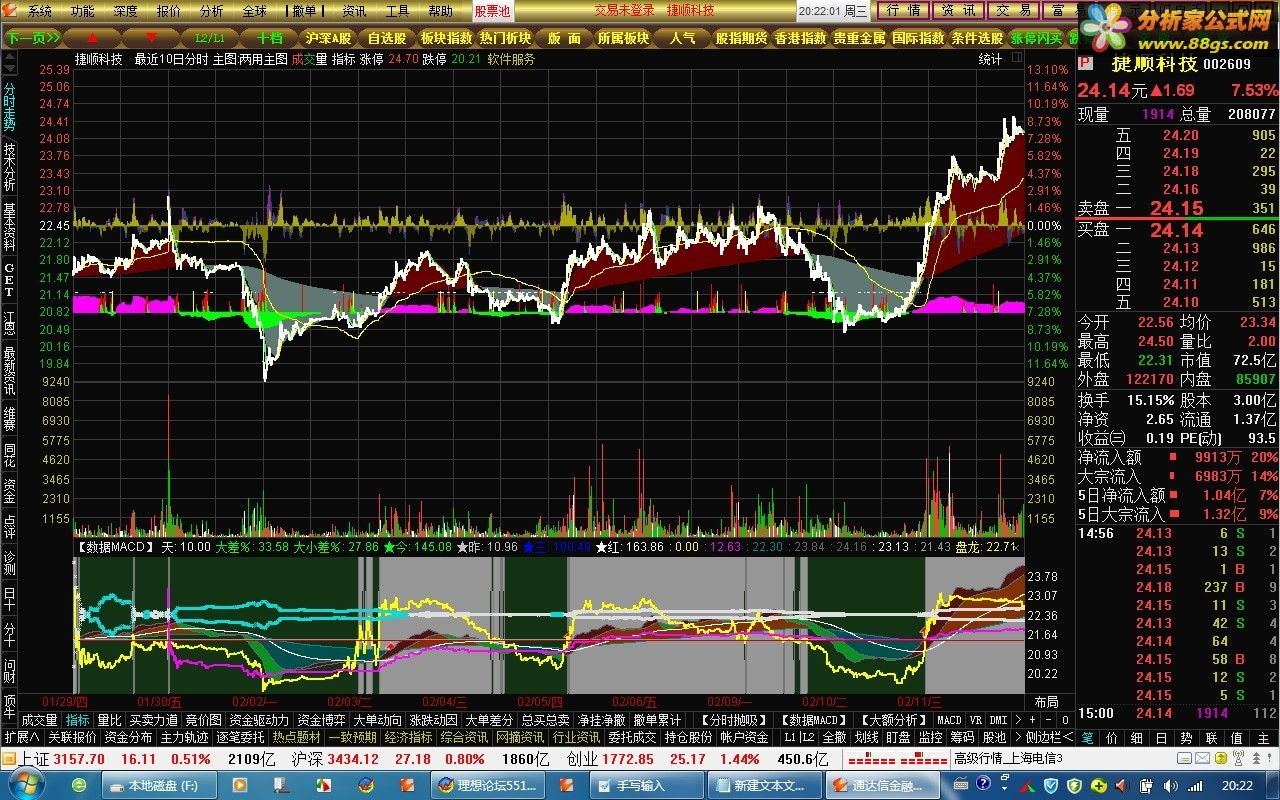1280x800 pixels.
Task: Toggle the L2 level-two data button
Action: point(808,737)
